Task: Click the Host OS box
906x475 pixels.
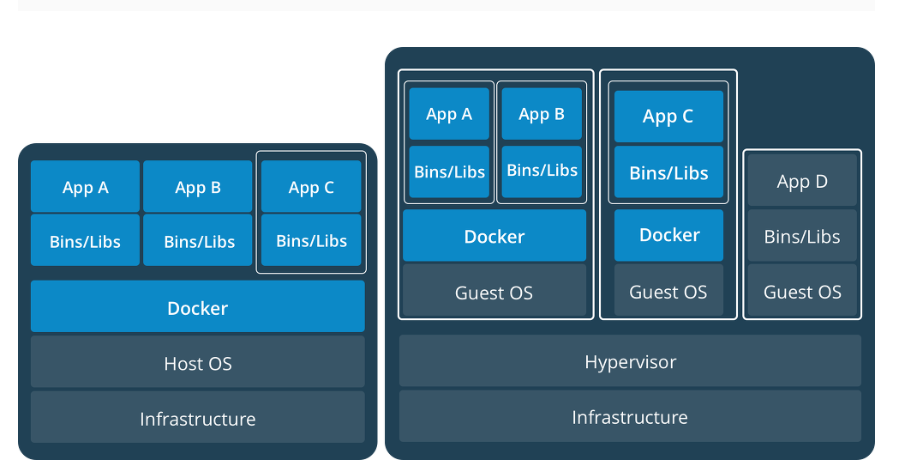Action: [198, 362]
